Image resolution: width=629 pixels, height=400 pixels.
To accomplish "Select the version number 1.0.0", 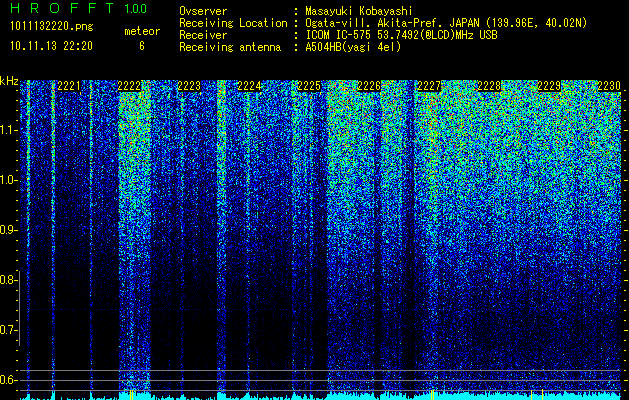I will [x=136, y=9].
